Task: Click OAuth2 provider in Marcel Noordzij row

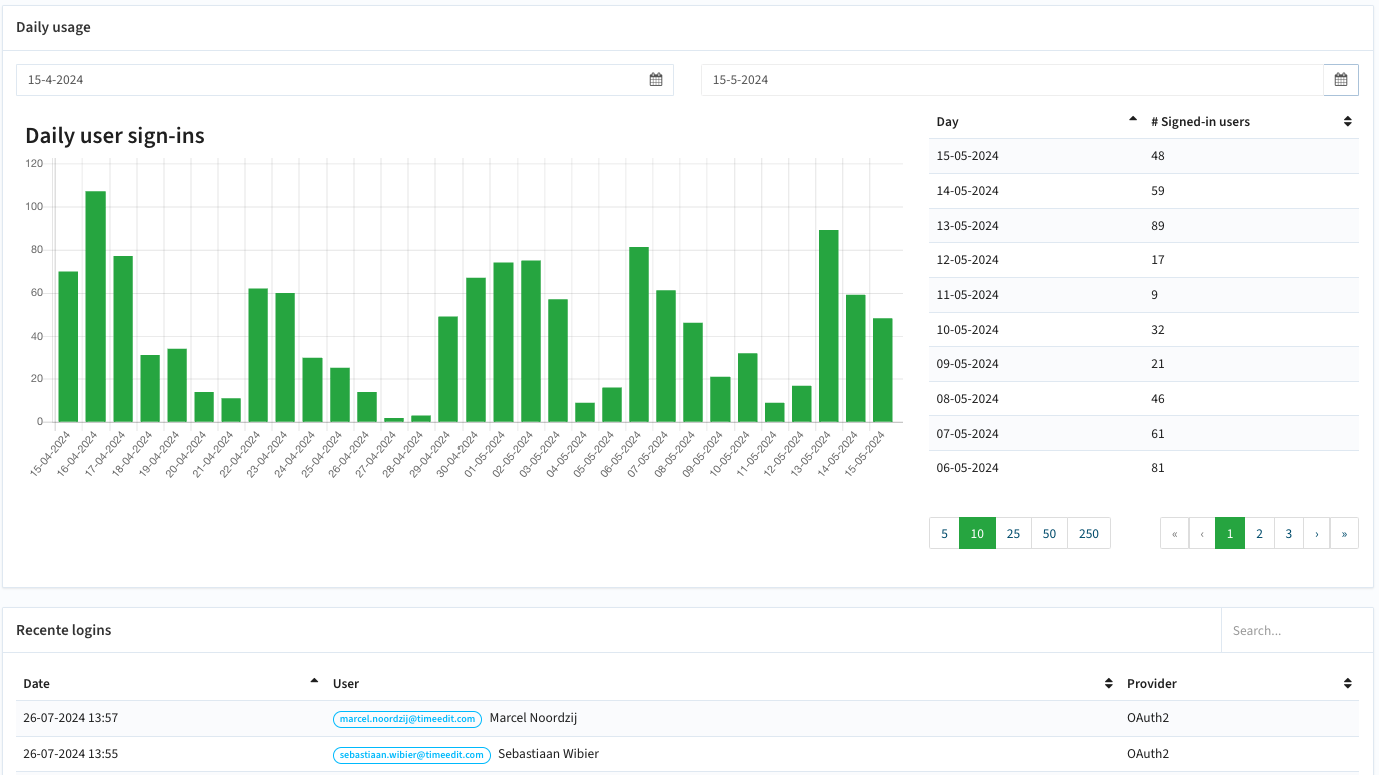Action: point(1148,718)
